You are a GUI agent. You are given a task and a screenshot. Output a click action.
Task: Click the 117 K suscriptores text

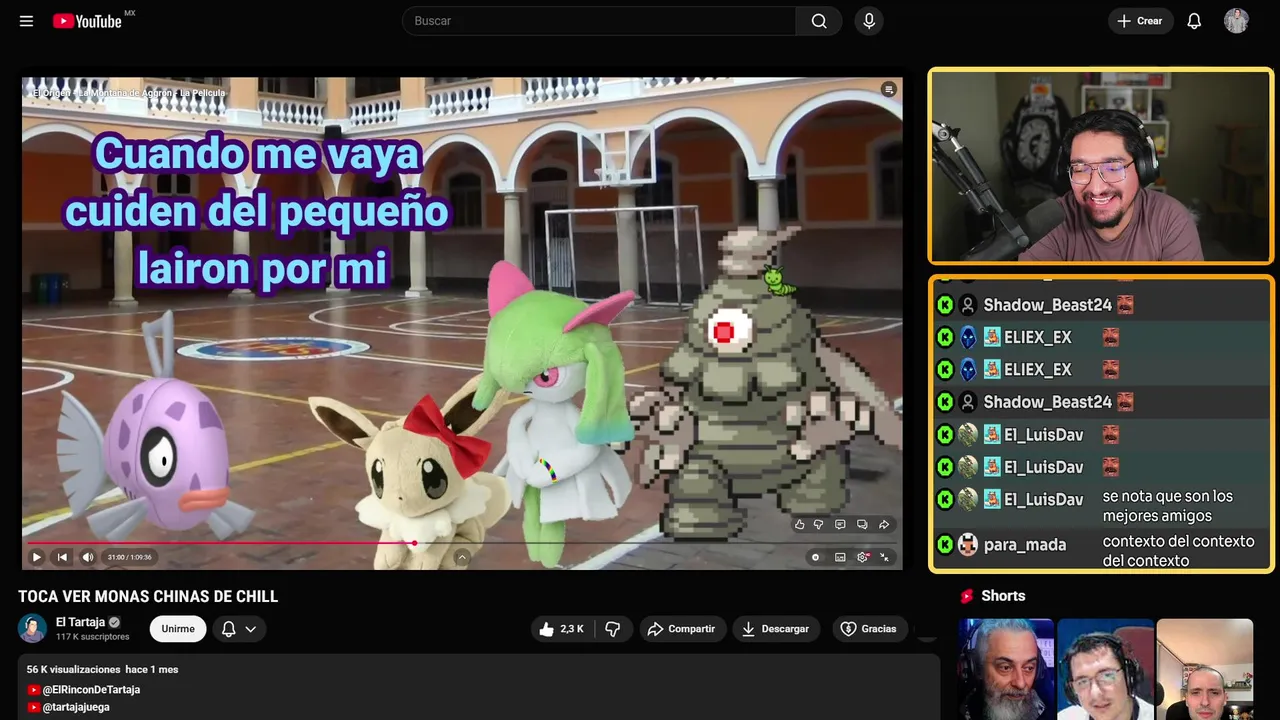[x=93, y=637]
